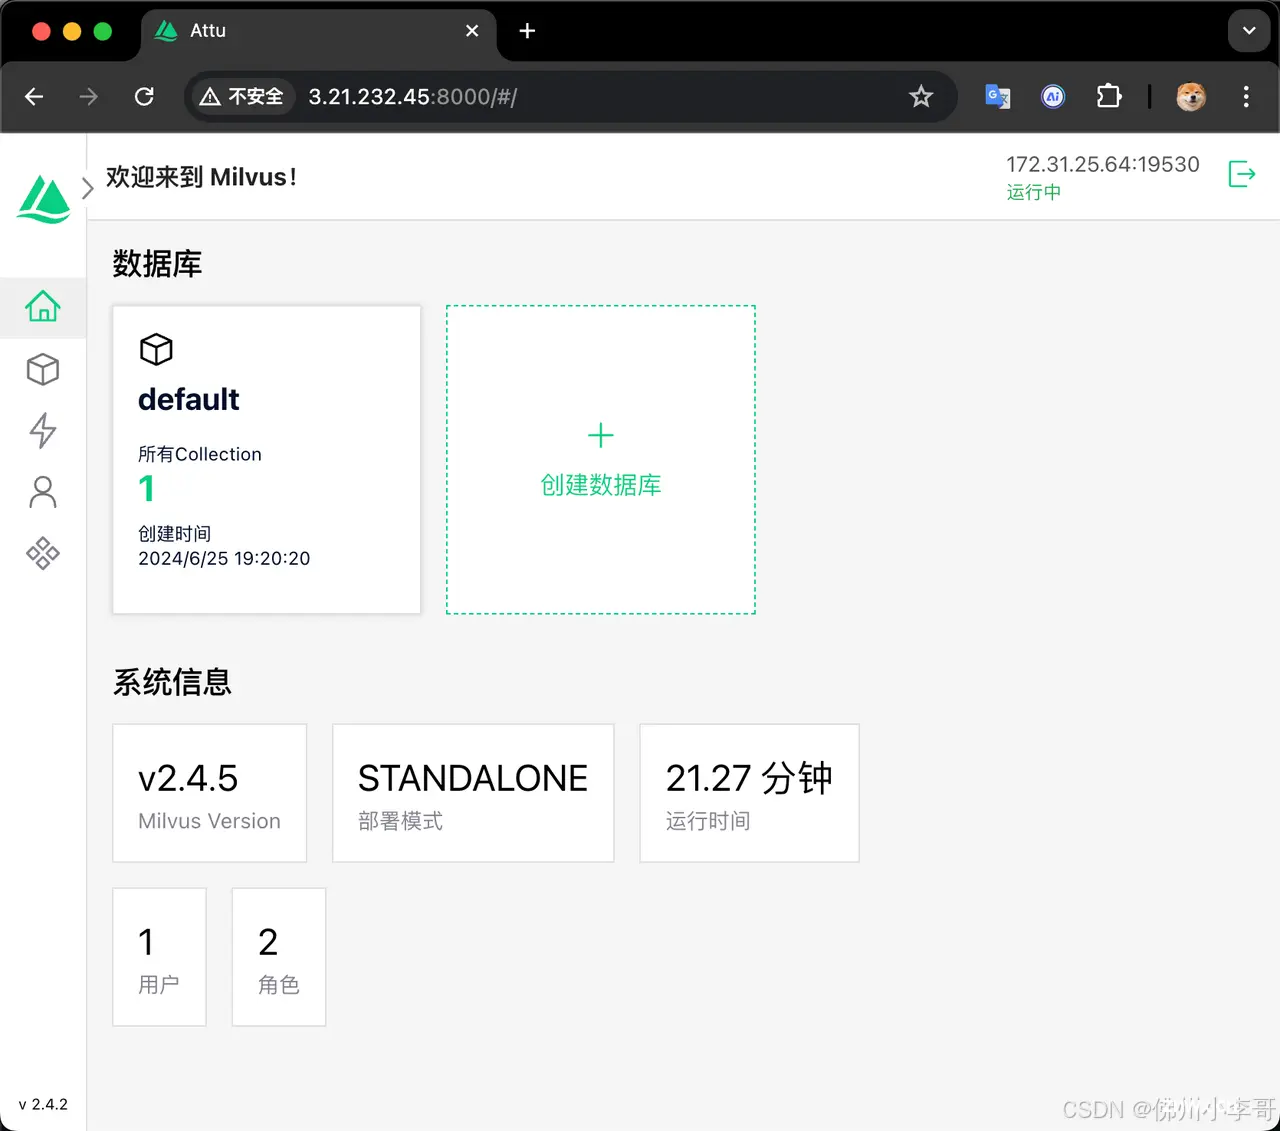This screenshot has width=1280, height=1131.
Task: Log out using the green exit icon
Action: point(1241,174)
